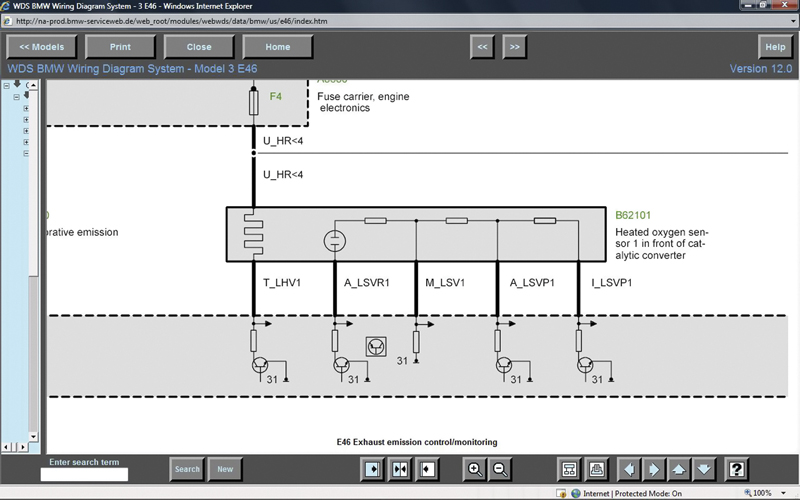Open the 100% zoom level dropdown arrow
800x500 pixels.
(783, 493)
